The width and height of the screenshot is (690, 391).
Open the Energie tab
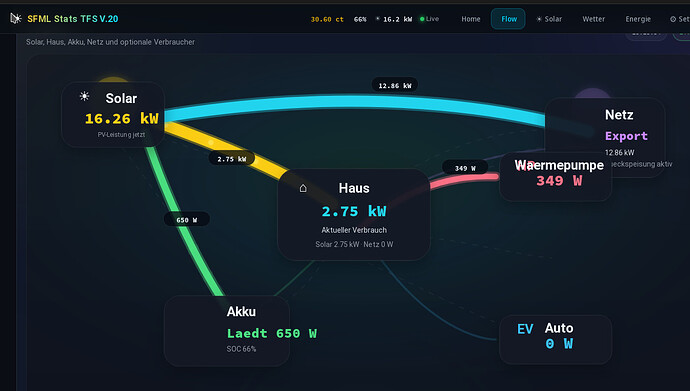point(638,19)
